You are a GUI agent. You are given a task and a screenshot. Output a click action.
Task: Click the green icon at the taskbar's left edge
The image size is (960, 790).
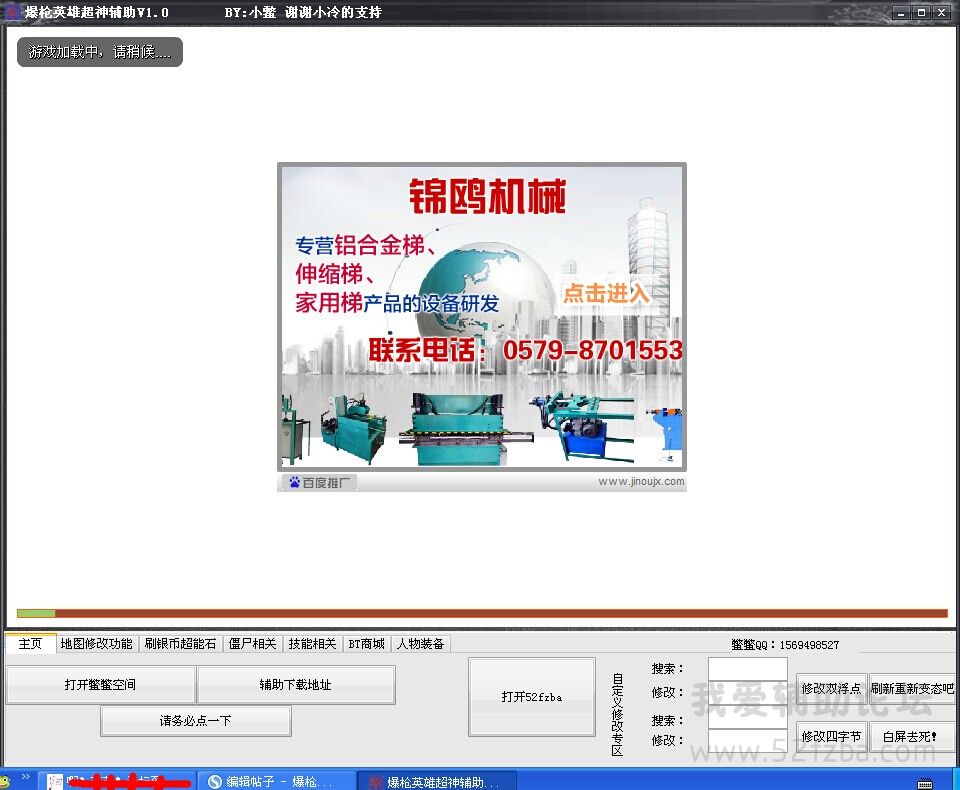5,780
